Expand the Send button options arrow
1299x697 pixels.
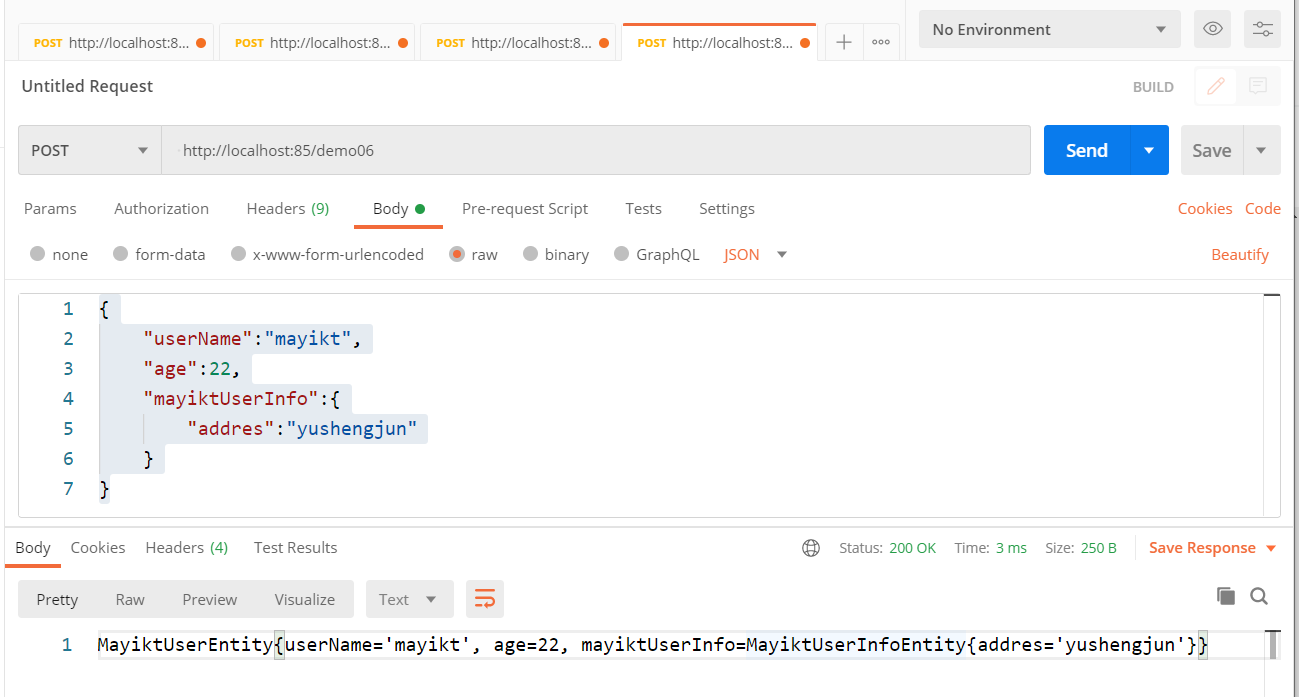(x=1149, y=150)
